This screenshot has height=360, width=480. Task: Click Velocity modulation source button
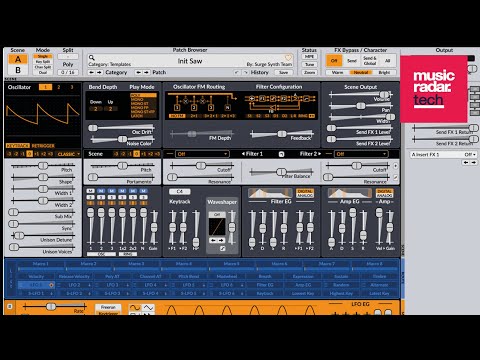click(36, 276)
